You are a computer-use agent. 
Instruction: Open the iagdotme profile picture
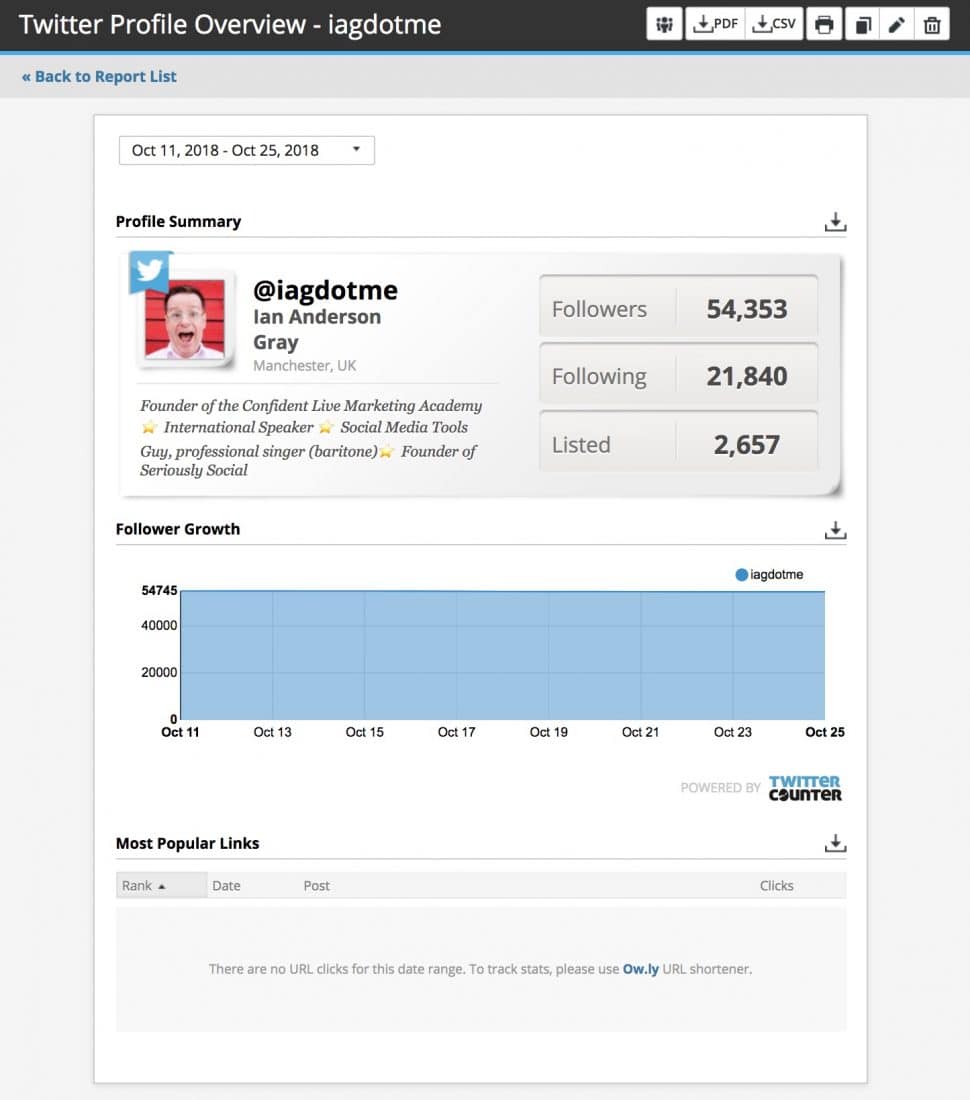(185, 318)
